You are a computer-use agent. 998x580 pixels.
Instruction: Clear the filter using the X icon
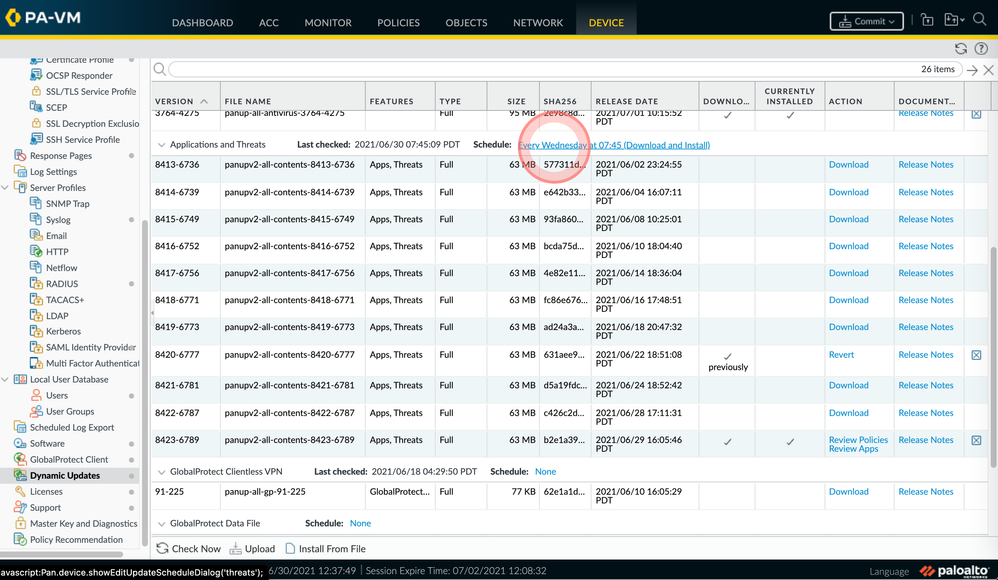tap(988, 70)
